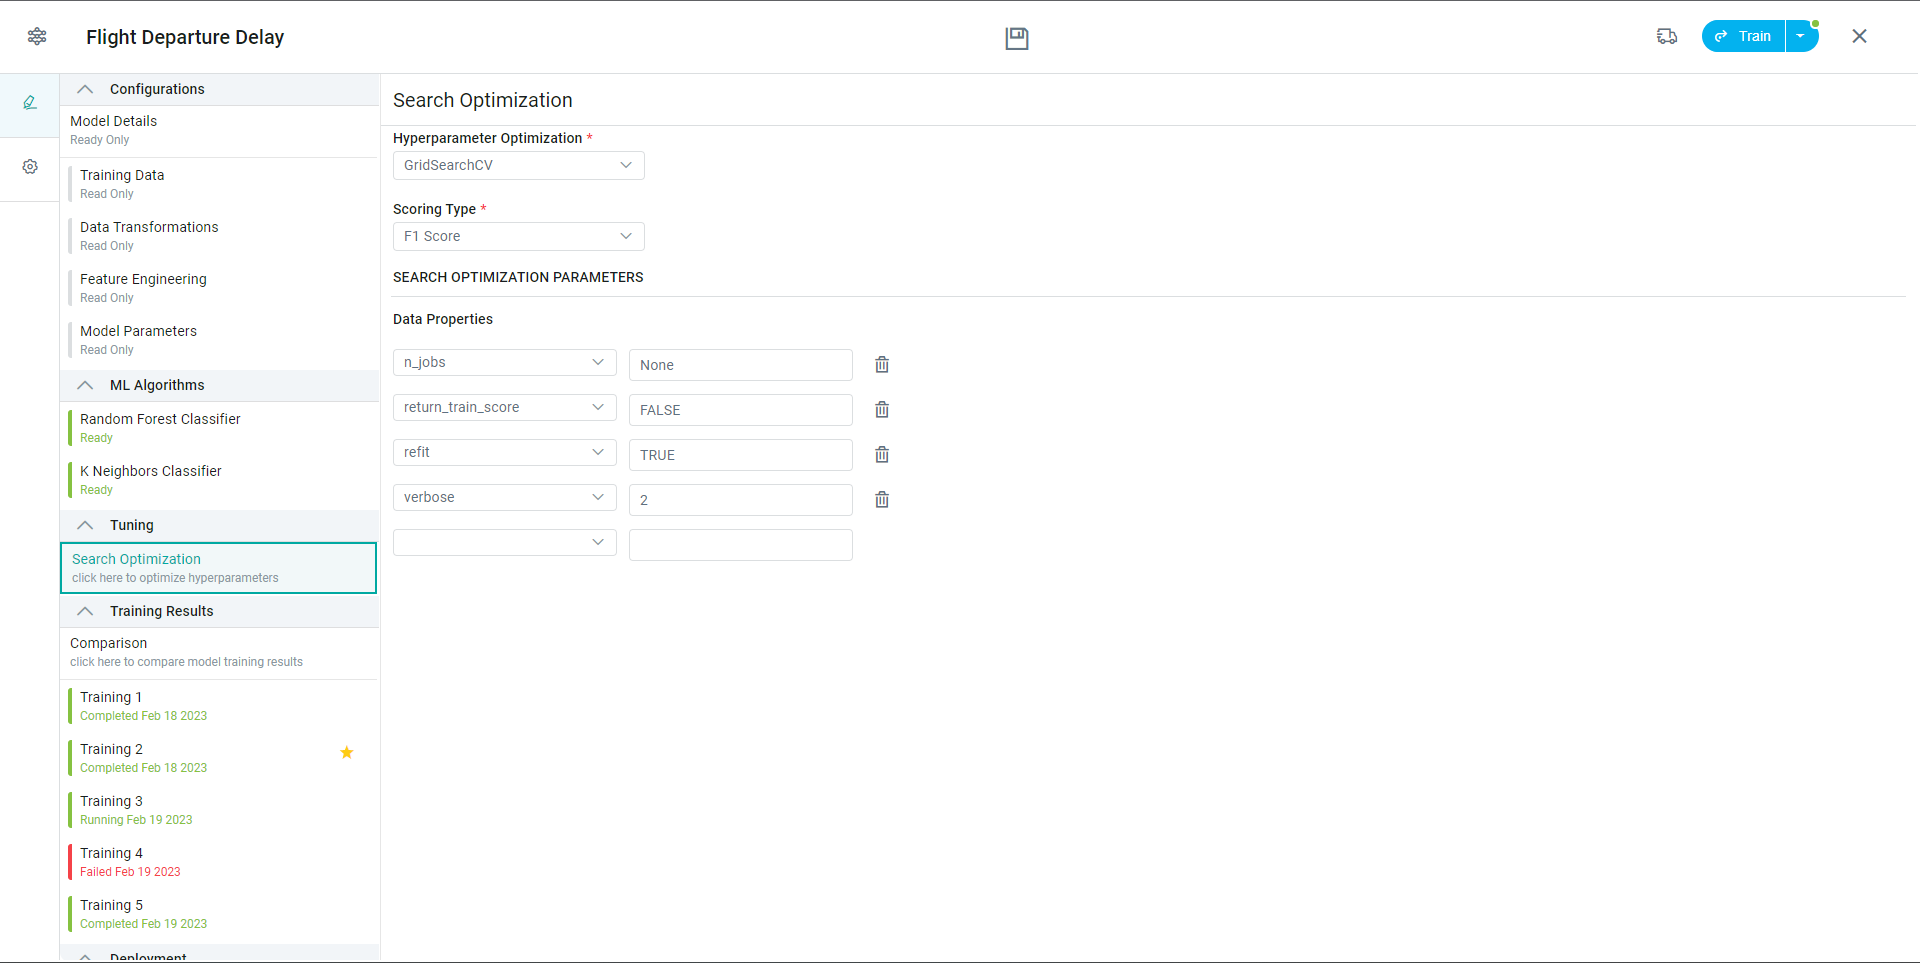Open the gear settings sidebar icon

30,167
